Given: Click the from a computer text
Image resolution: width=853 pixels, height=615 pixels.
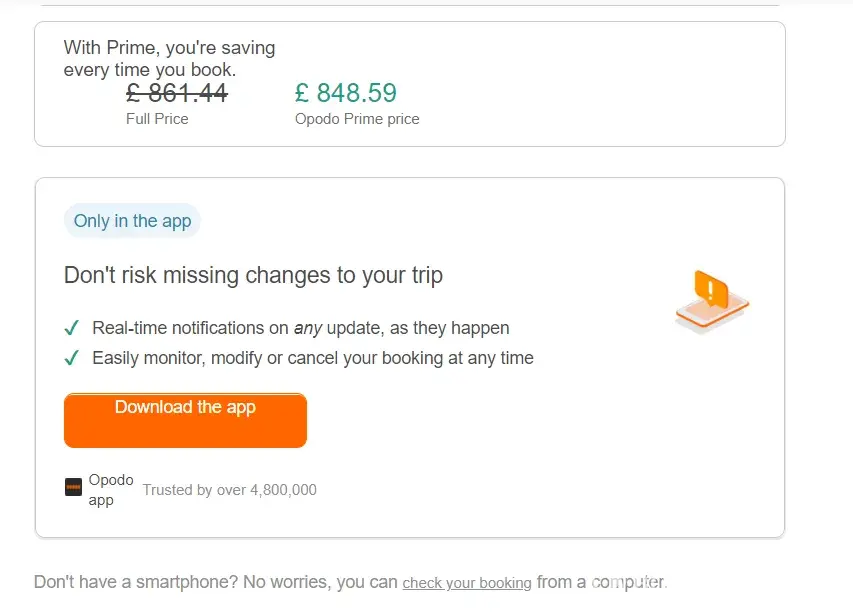Looking at the screenshot, I should point(601,582).
